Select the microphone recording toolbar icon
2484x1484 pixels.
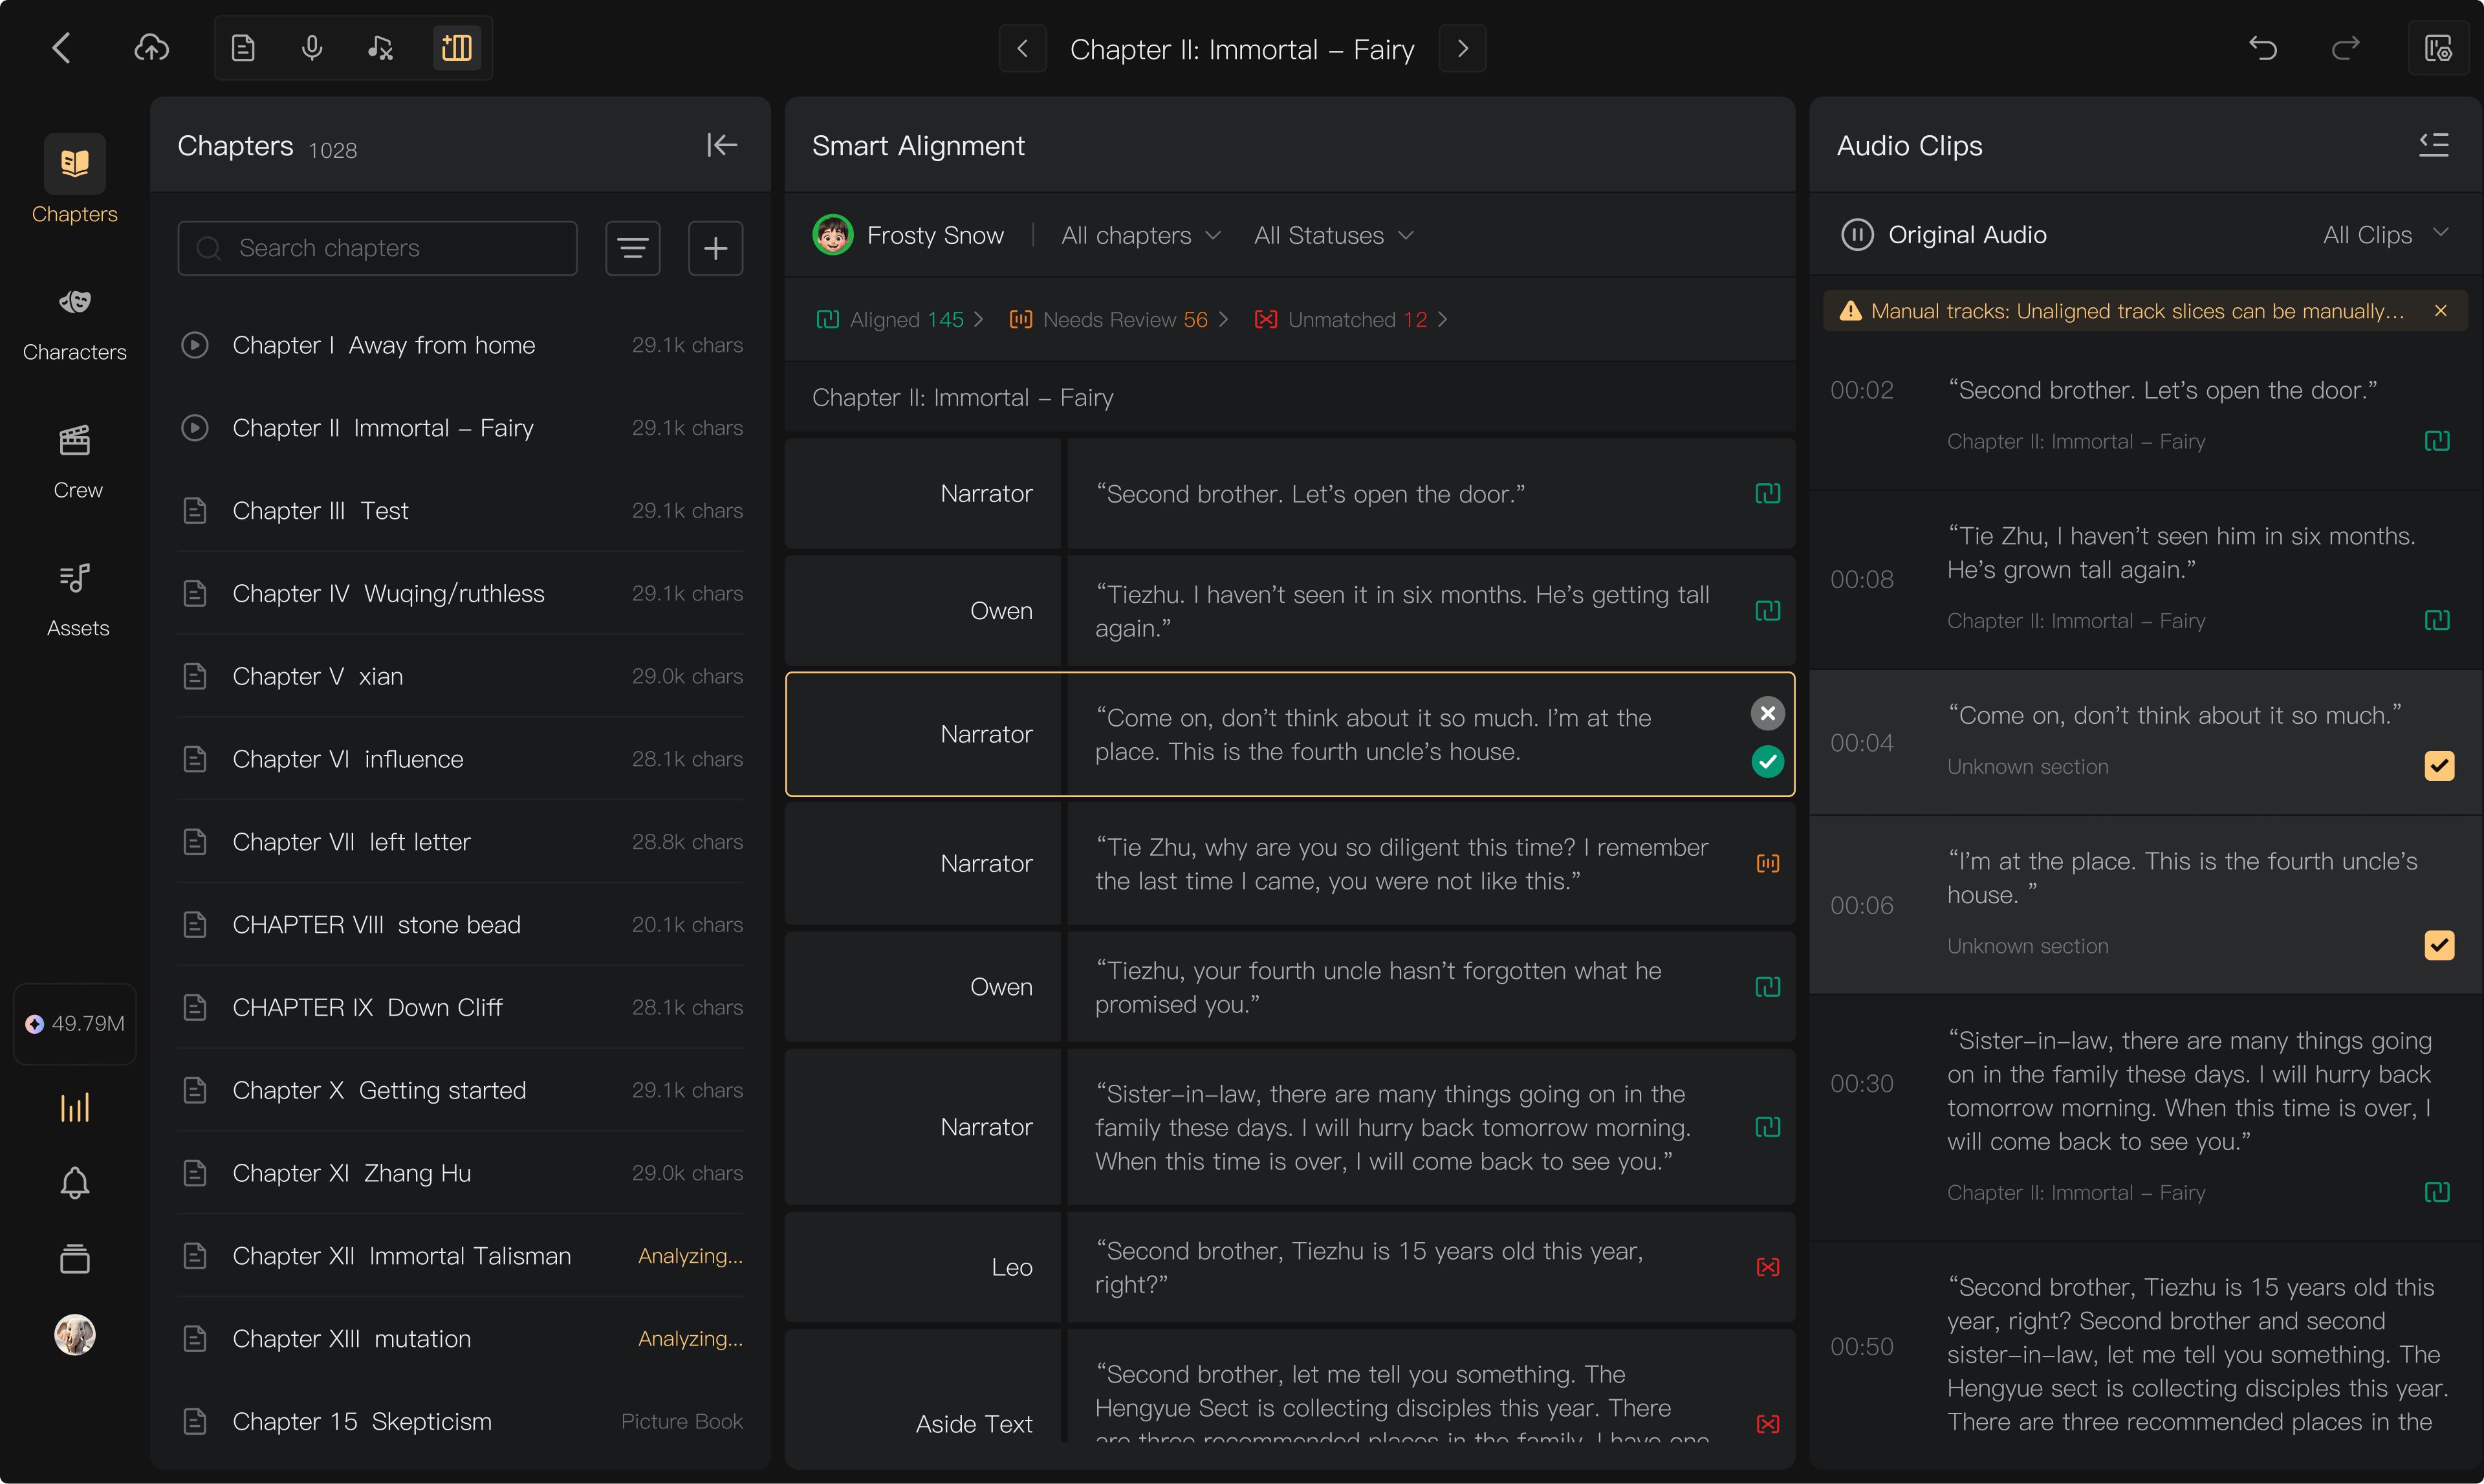point(312,48)
